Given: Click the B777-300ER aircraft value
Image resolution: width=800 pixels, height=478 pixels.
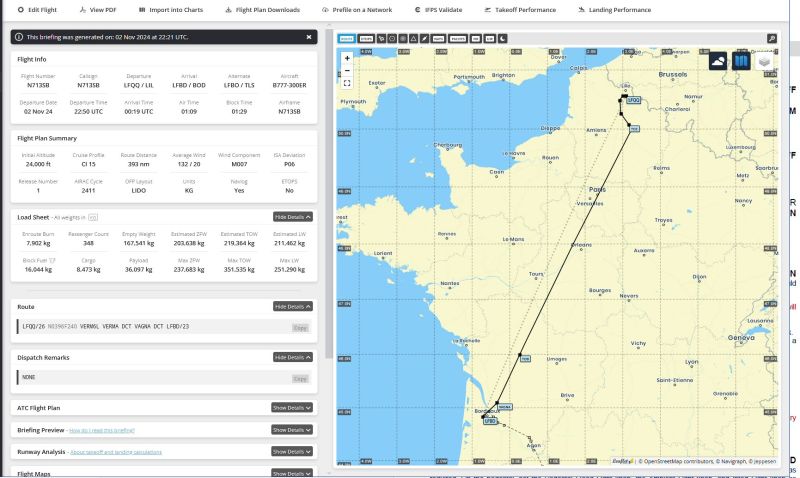Looking at the screenshot, I should tap(289, 85).
